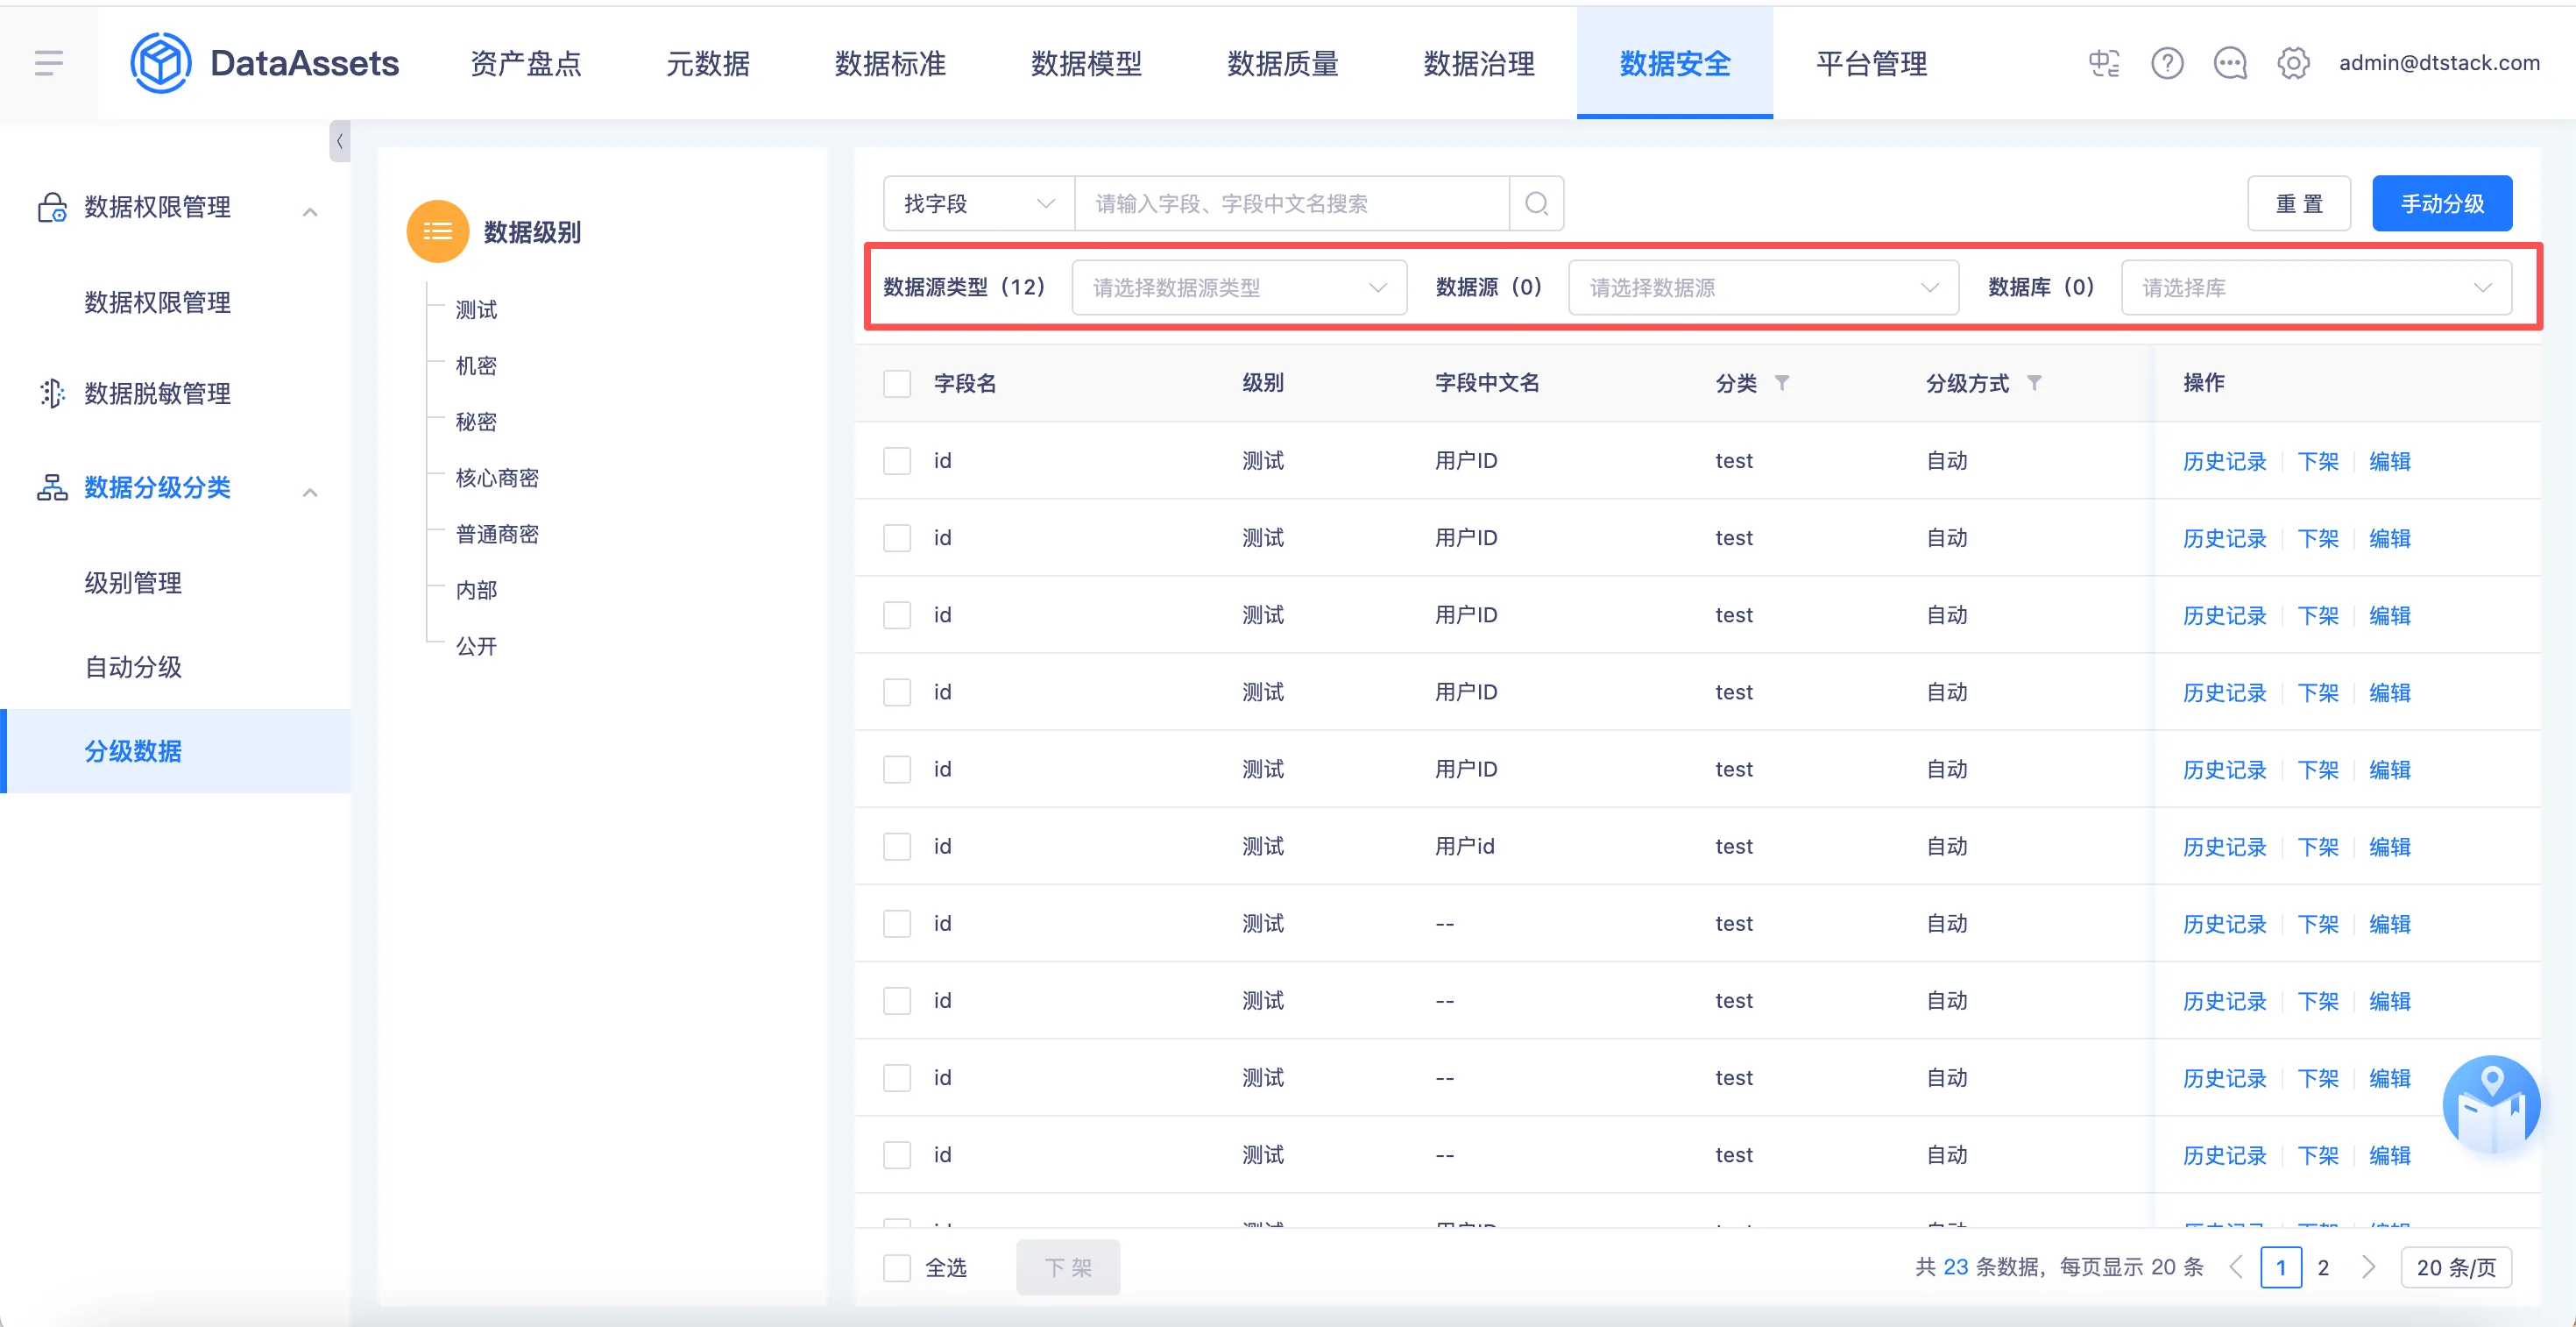Click the filter icon next to 分级方式 column

pos(2034,383)
